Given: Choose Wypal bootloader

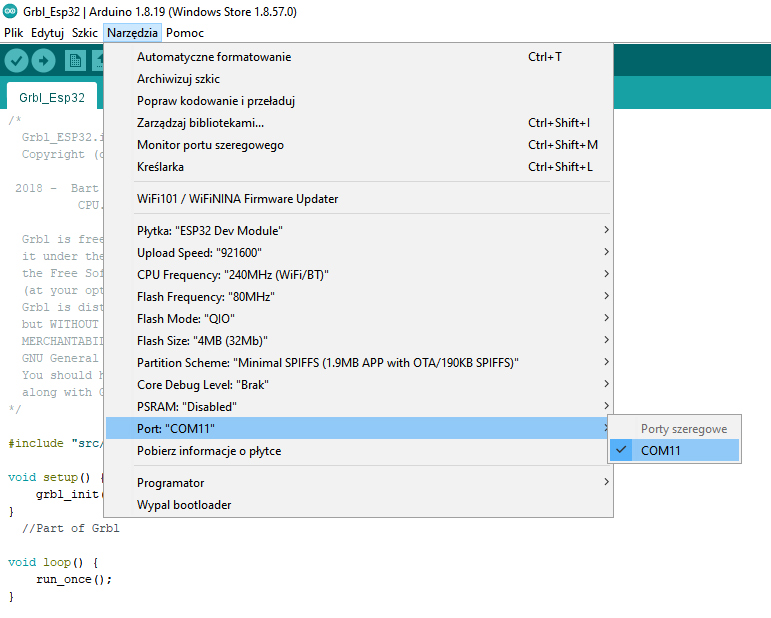Looking at the screenshot, I should [x=359, y=505].
